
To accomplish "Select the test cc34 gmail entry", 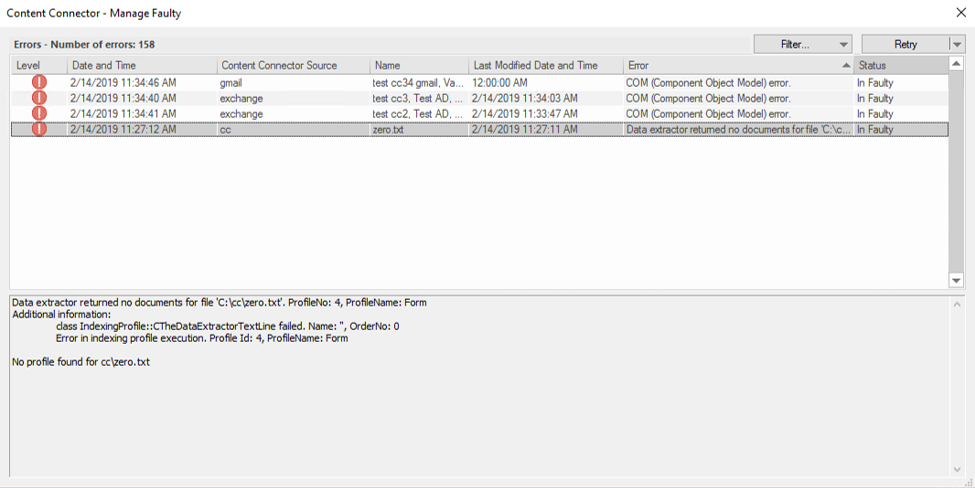I will tap(417, 83).
